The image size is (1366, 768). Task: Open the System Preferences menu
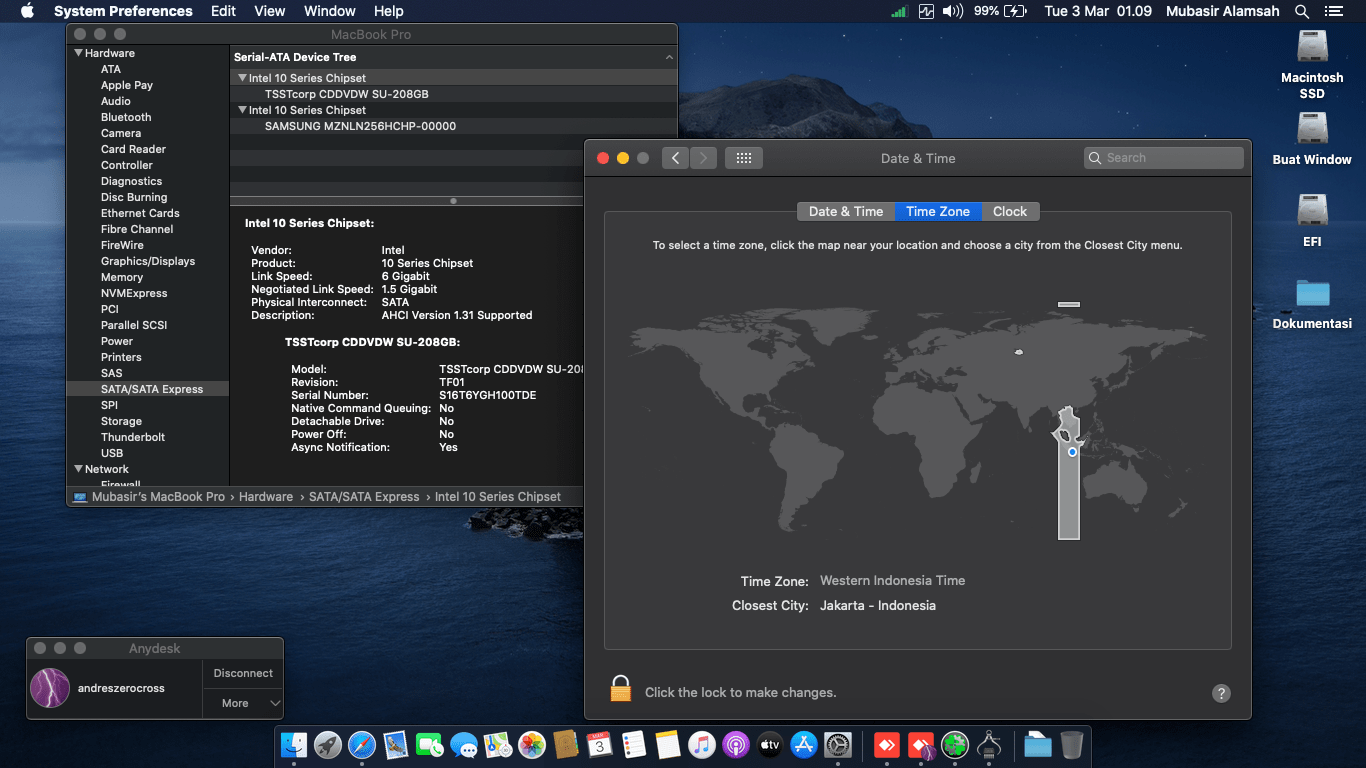point(123,11)
